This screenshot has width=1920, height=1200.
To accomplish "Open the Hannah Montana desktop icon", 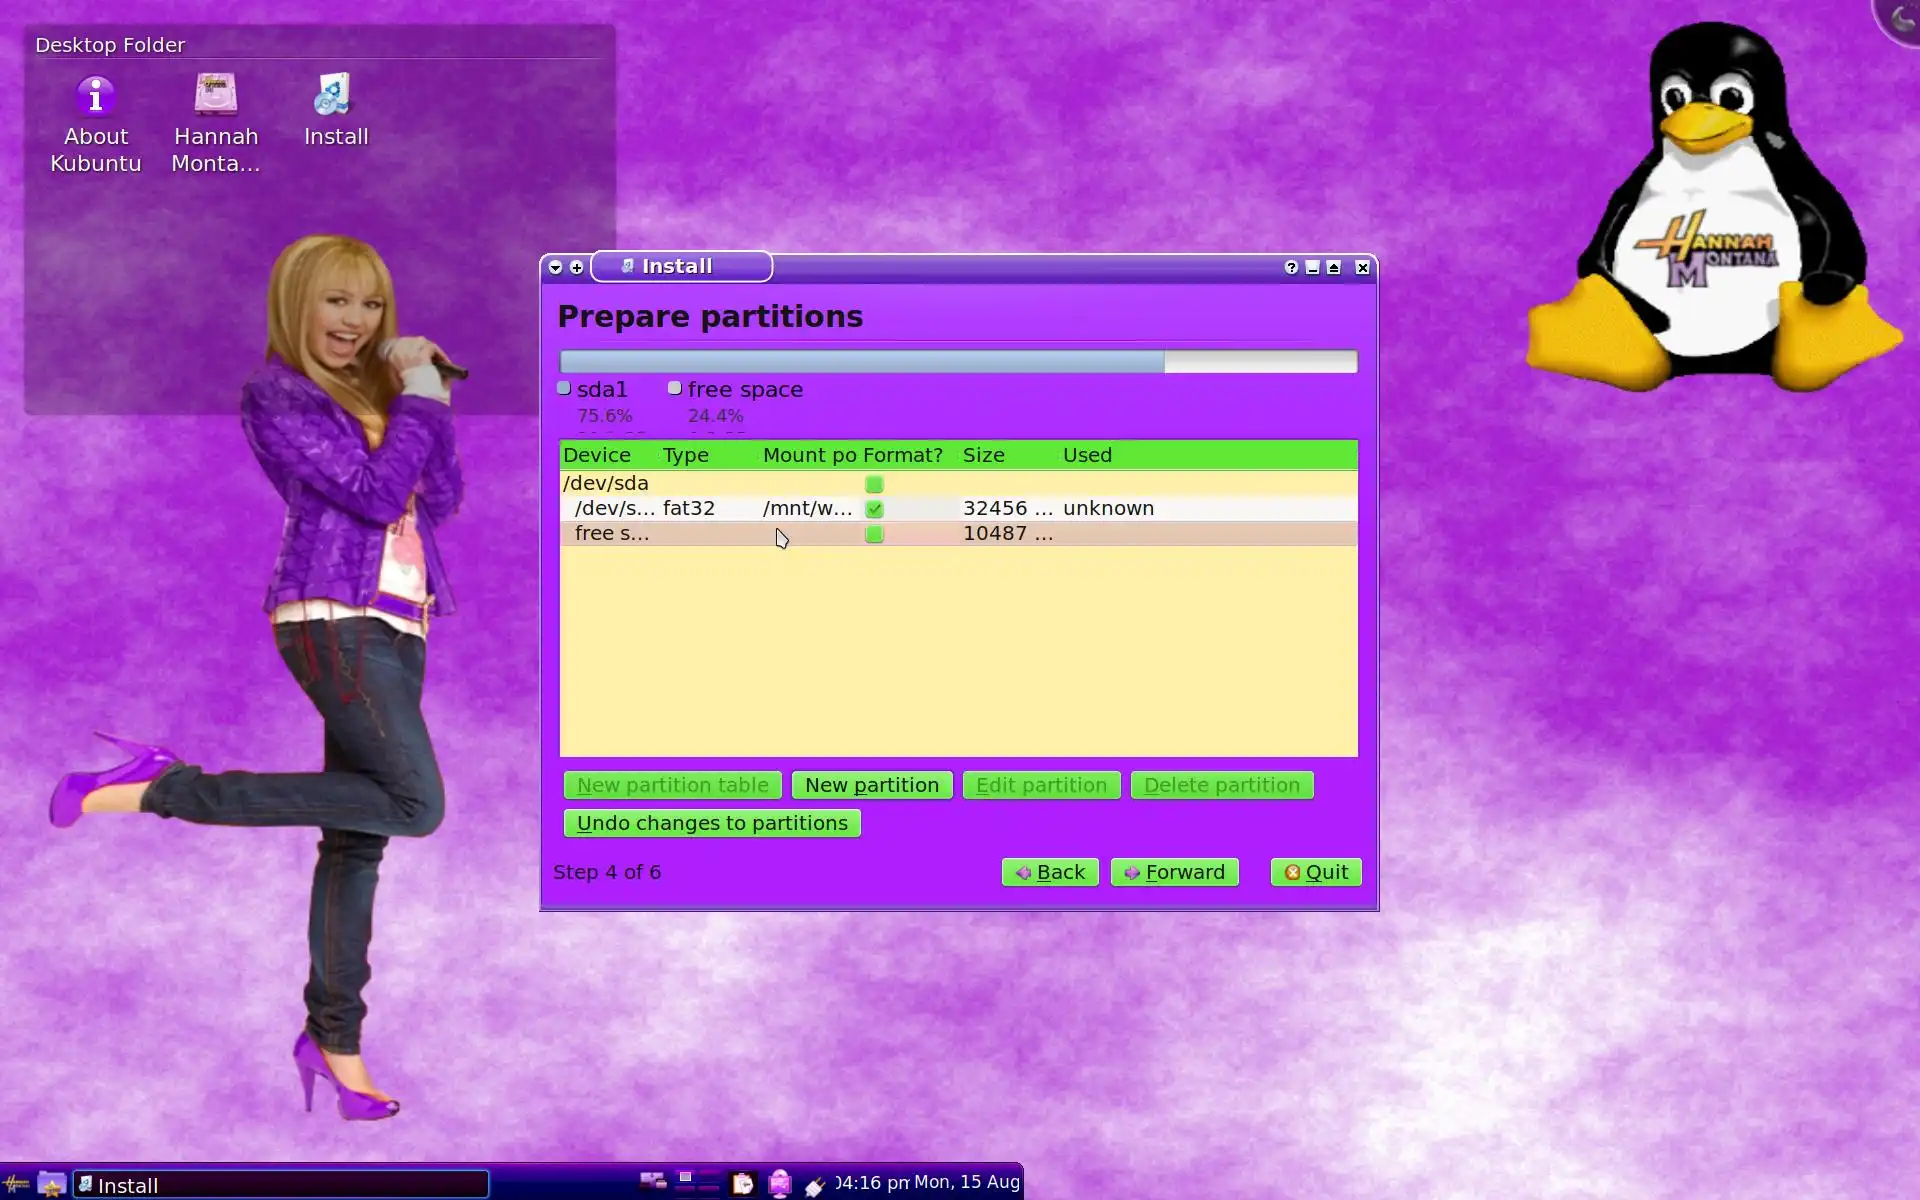I will [x=216, y=96].
